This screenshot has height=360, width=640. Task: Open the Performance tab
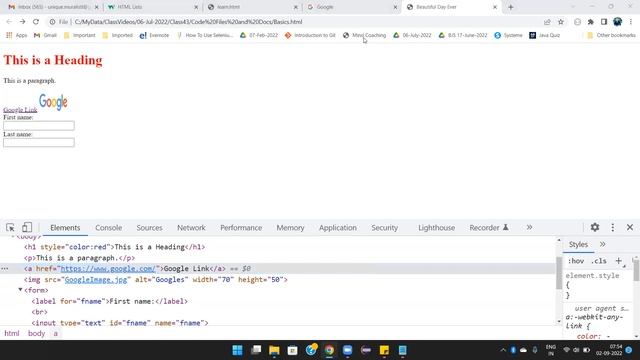click(241, 228)
